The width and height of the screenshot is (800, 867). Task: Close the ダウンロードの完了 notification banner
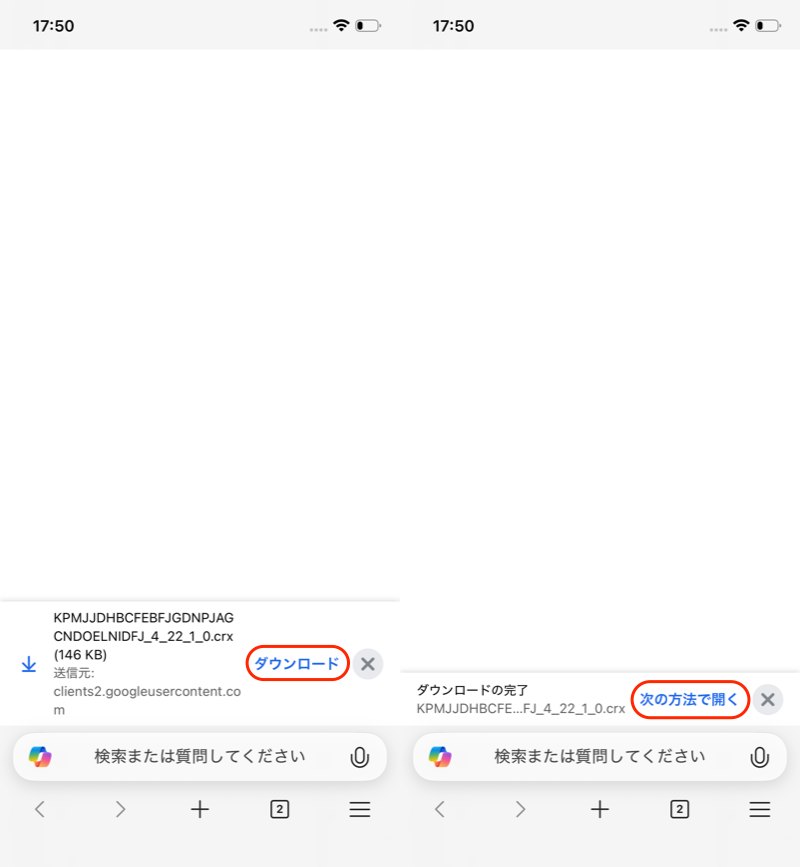click(x=768, y=700)
